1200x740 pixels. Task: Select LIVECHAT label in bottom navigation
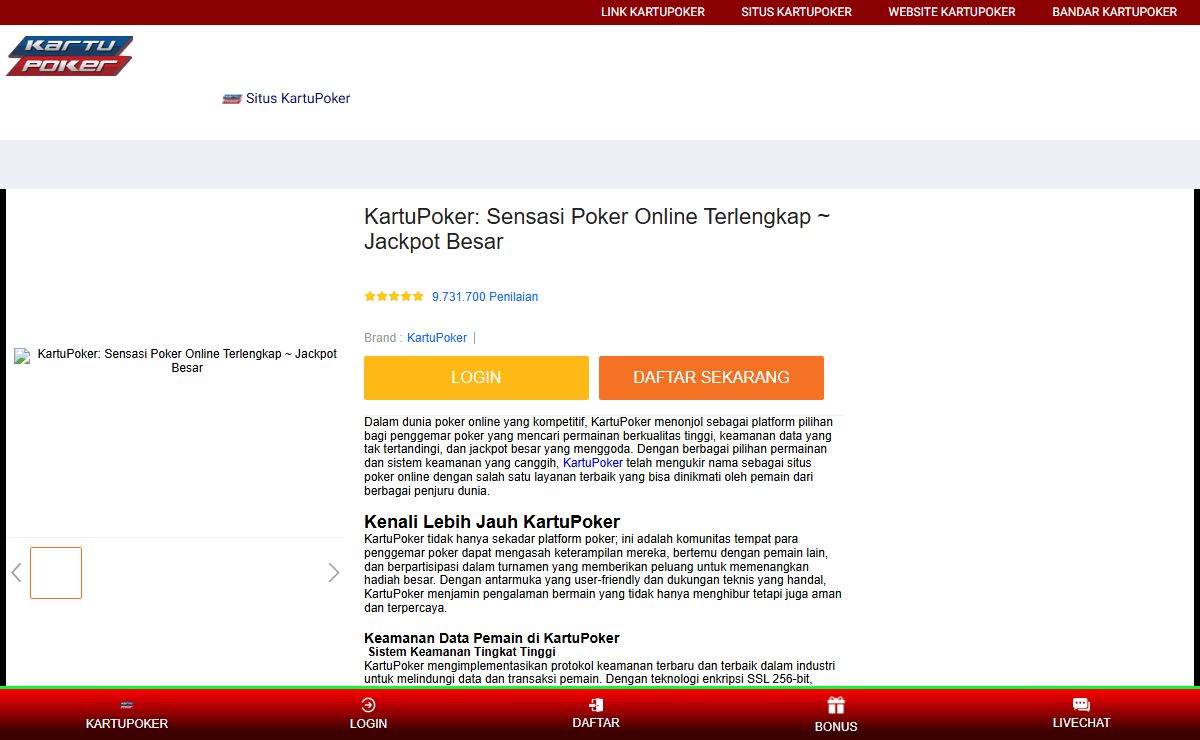(1081, 723)
